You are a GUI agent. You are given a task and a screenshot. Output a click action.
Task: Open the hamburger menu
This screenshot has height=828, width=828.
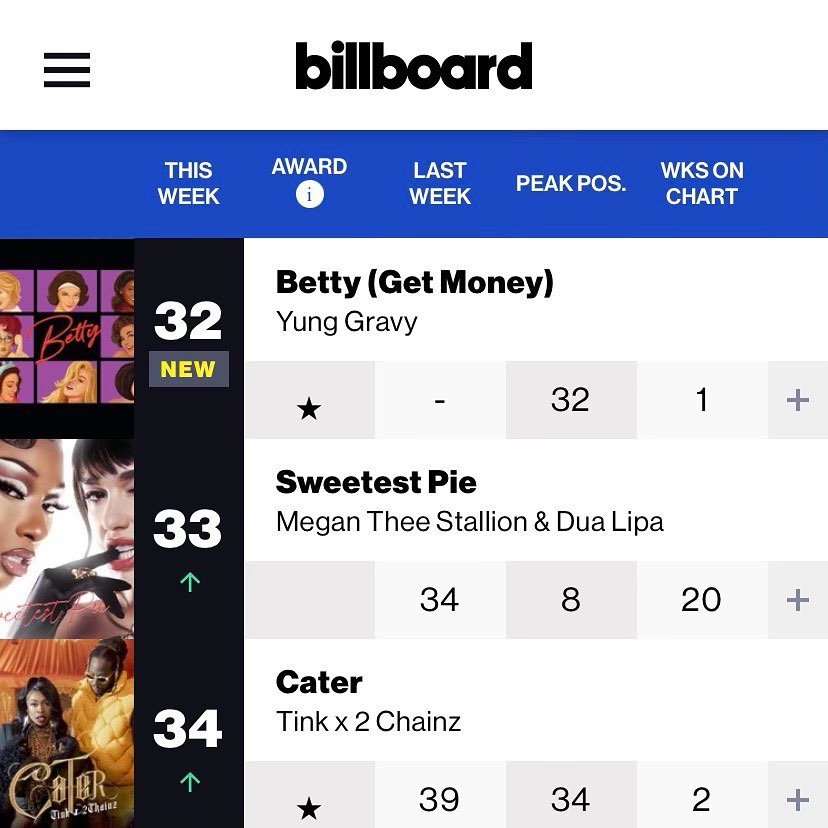pyautogui.click(x=67, y=69)
